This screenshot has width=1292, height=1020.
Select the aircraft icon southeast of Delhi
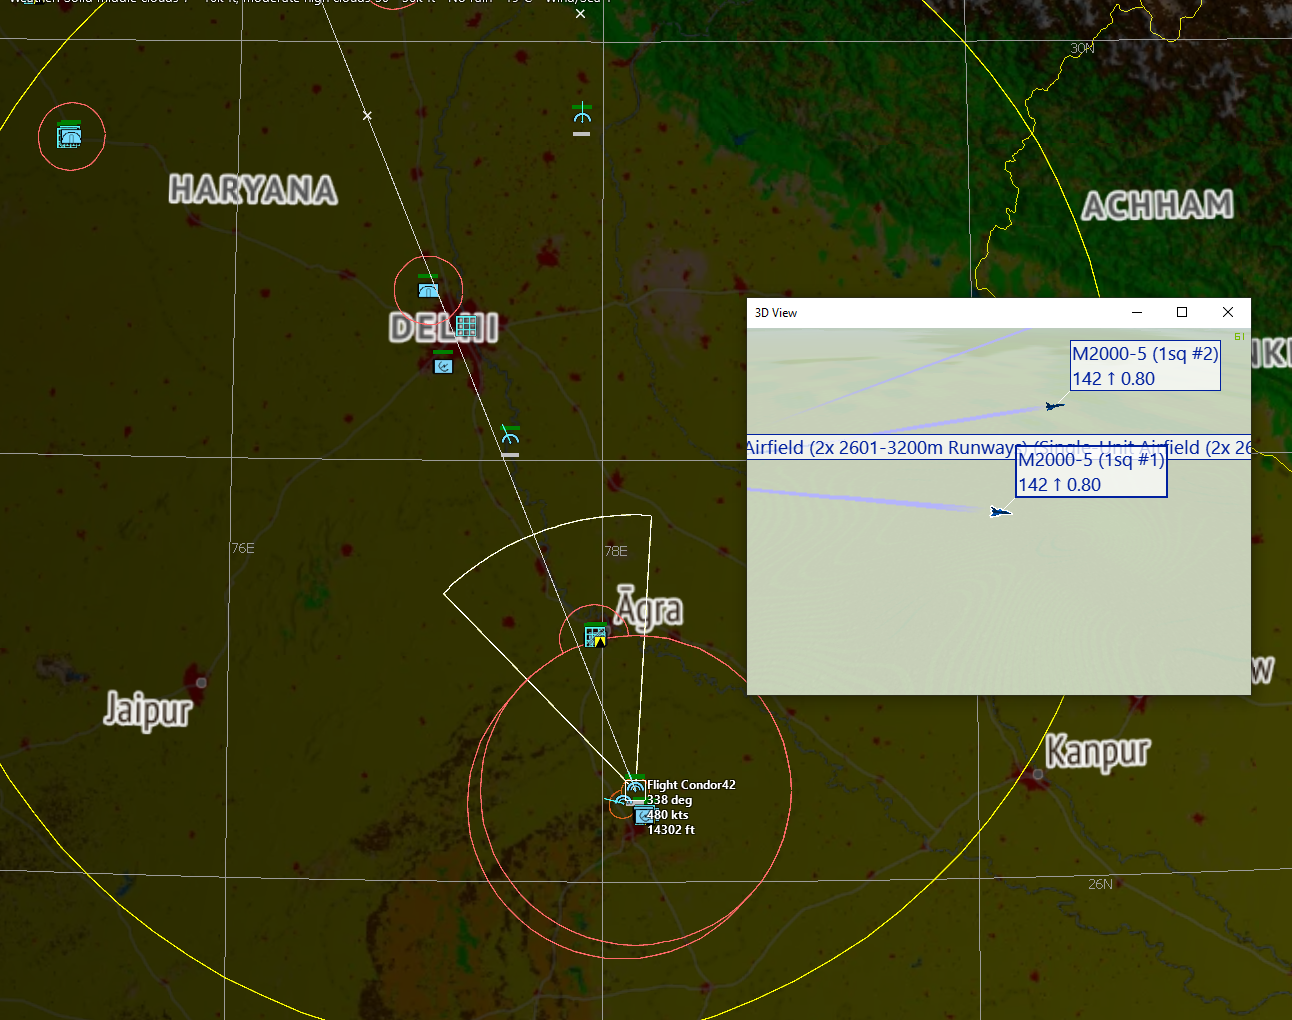510,440
